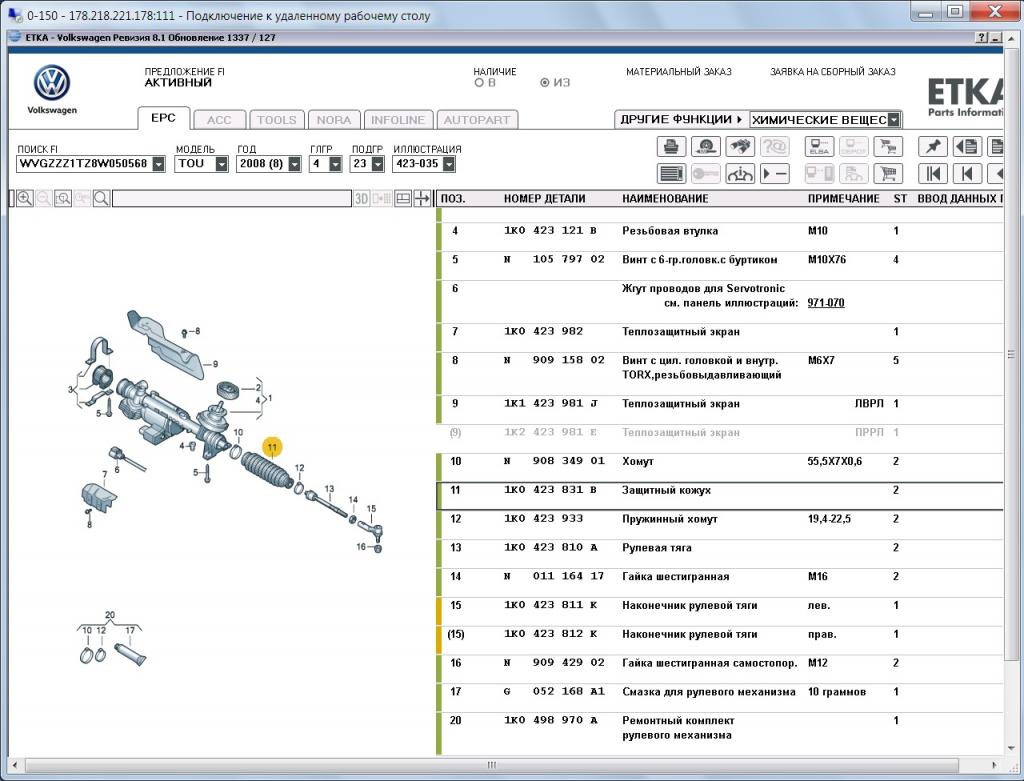Open the ГЛГР dropdown showing 4
The image size is (1024, 781).
point(335,164)
